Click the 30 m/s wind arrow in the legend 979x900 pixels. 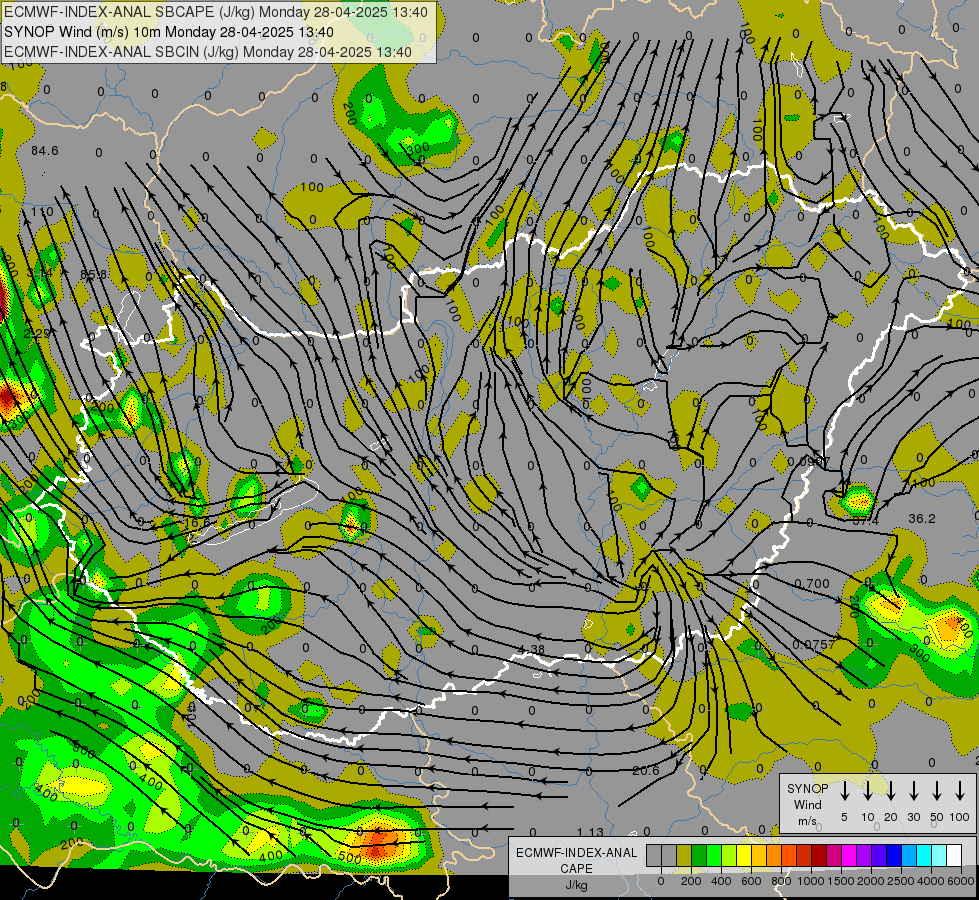click(x=913, y=791)
